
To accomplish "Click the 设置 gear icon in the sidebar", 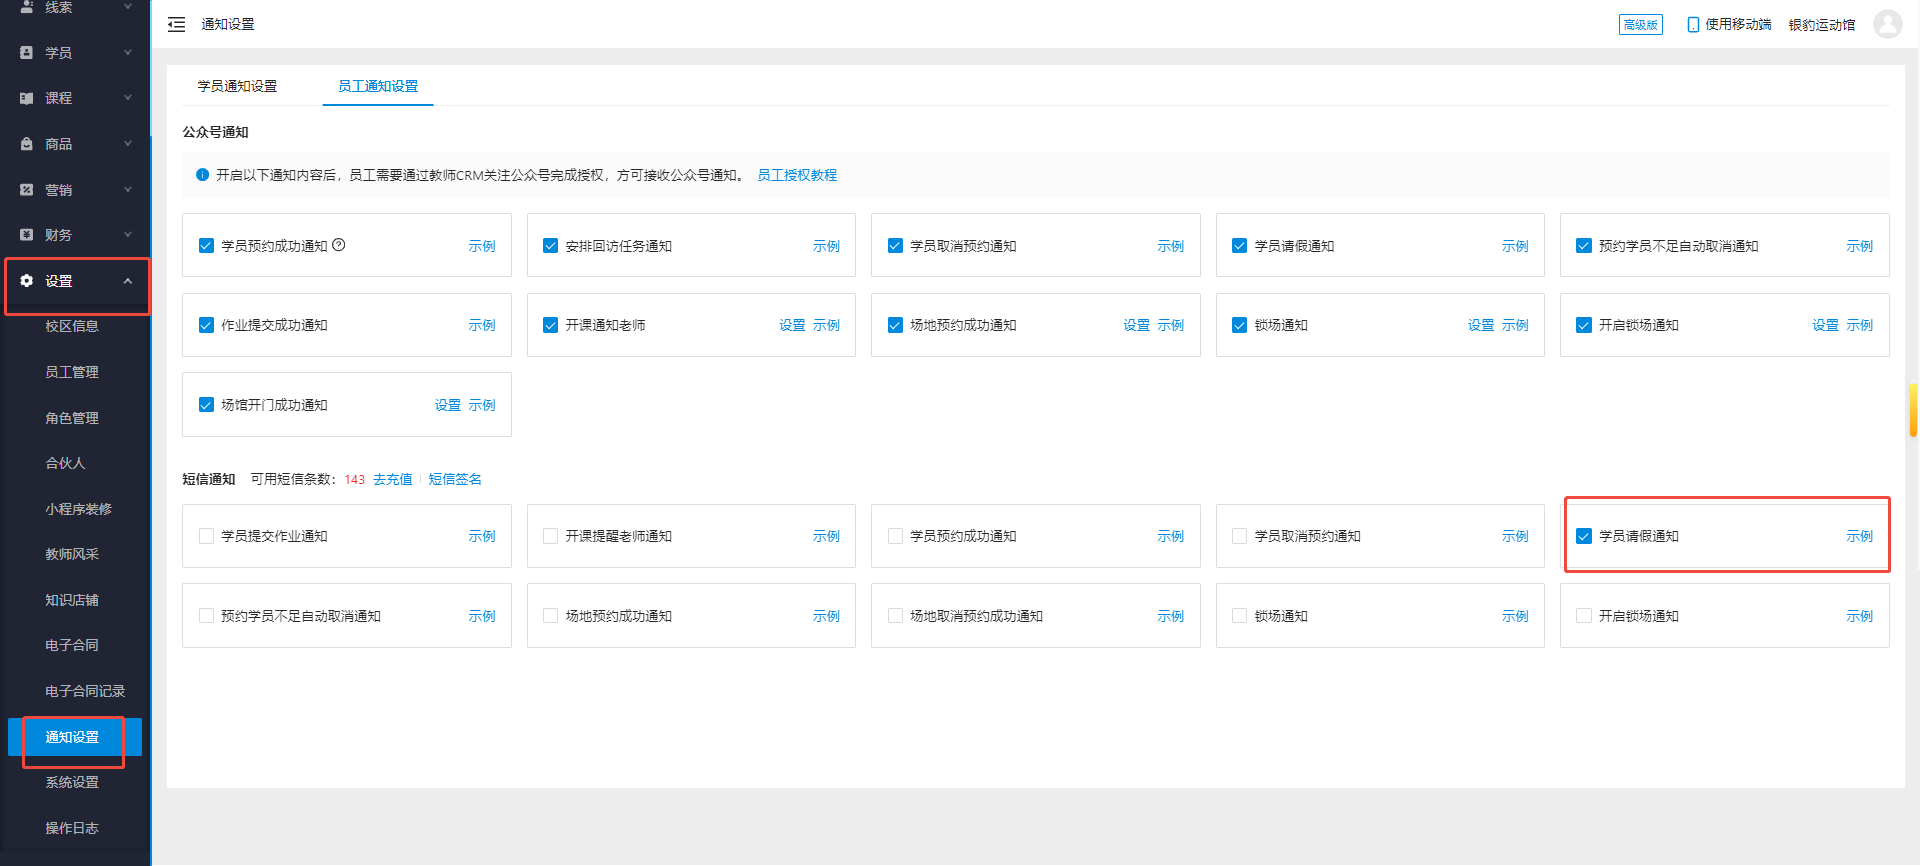I will 27,281.
